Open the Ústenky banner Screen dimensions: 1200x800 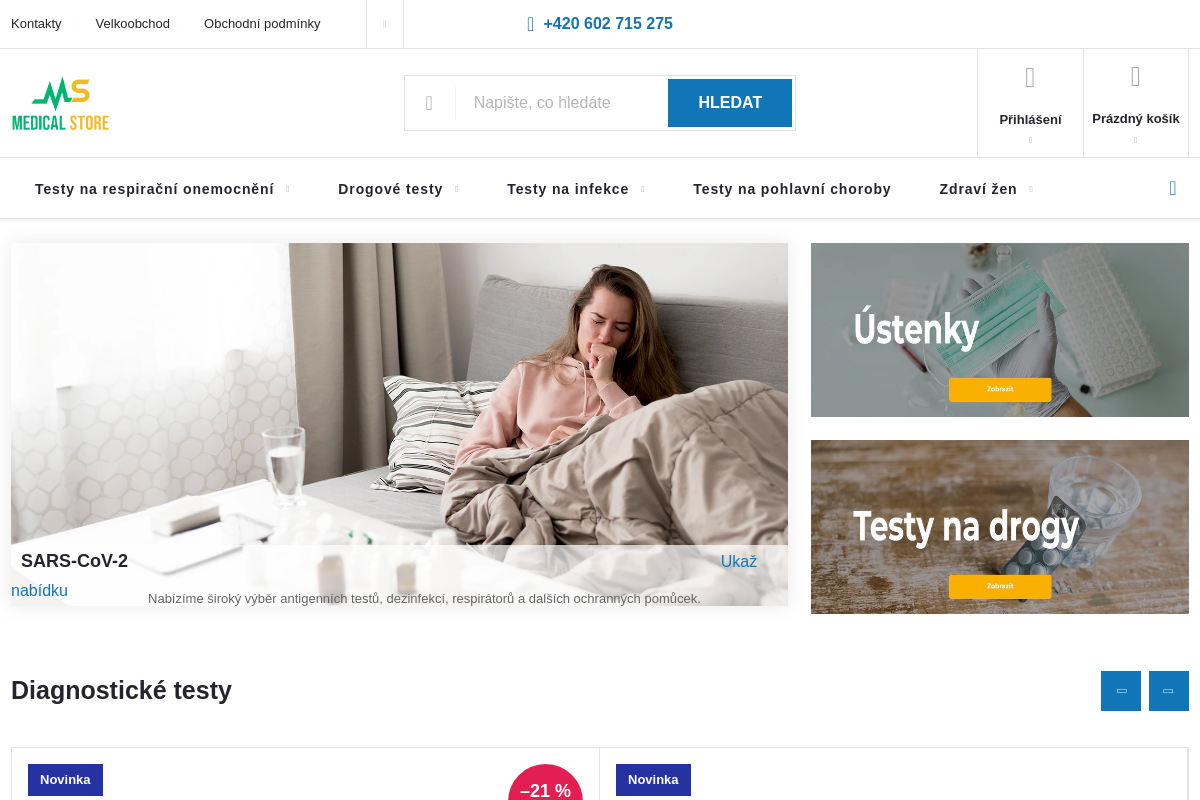(x=1000, y=330)
